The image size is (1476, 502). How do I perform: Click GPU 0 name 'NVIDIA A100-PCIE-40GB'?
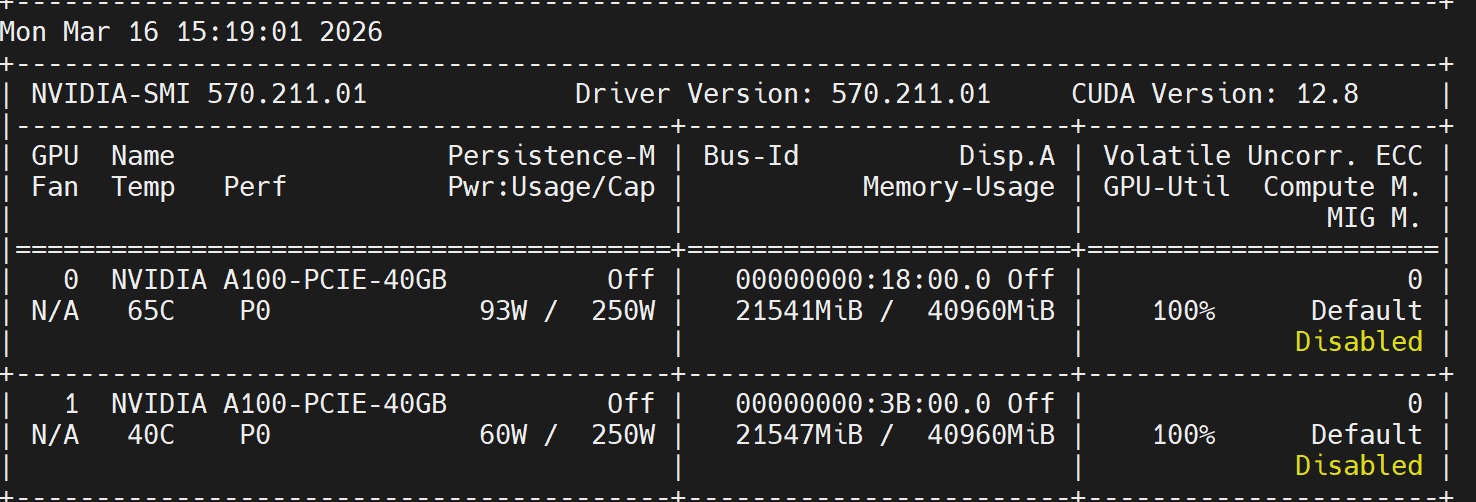[x=279, y=280]
